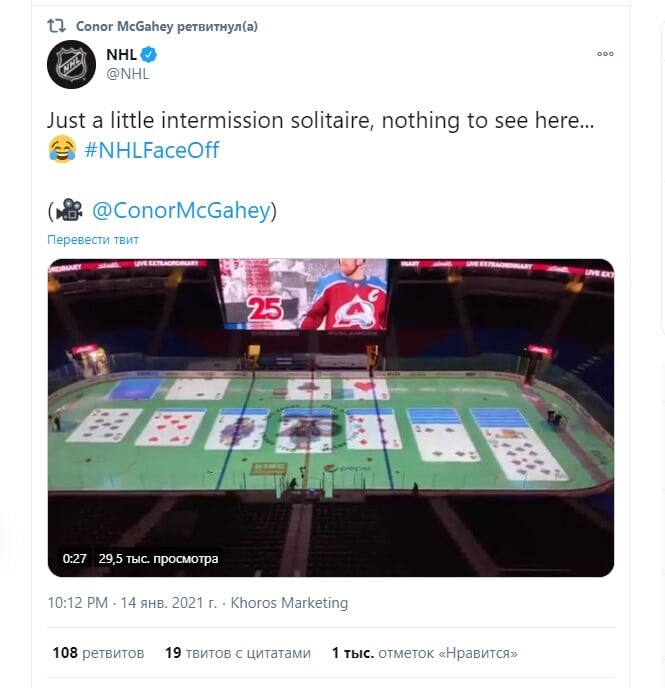Click the NHL shield logo avatar

point(71,65)
